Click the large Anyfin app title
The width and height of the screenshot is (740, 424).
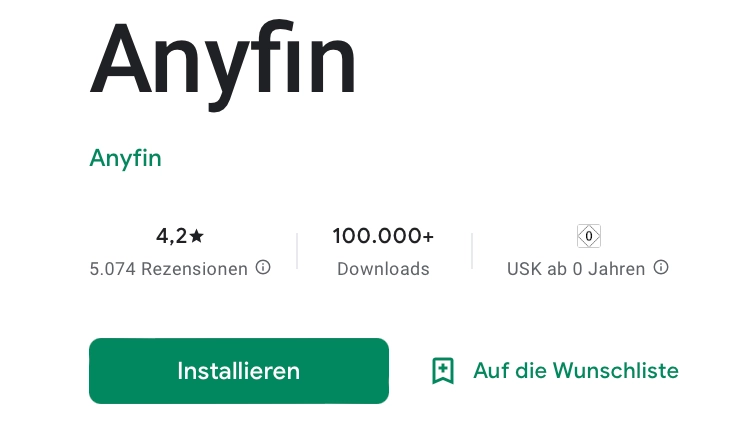[x=222, y=64]
